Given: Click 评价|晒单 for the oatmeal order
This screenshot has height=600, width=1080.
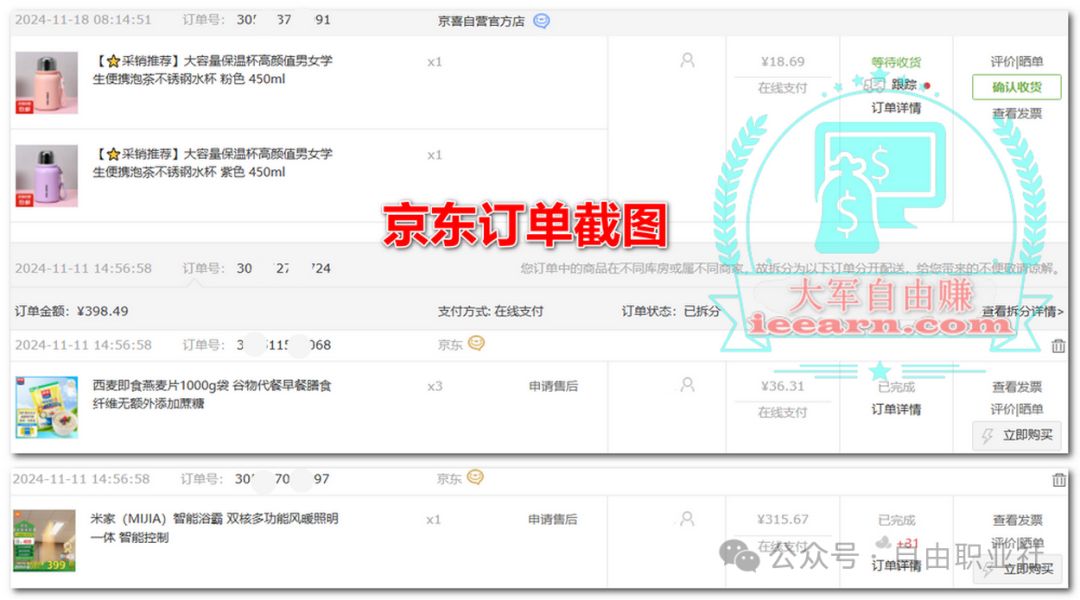Looking at the screenshot, I should coord(1017,409).
